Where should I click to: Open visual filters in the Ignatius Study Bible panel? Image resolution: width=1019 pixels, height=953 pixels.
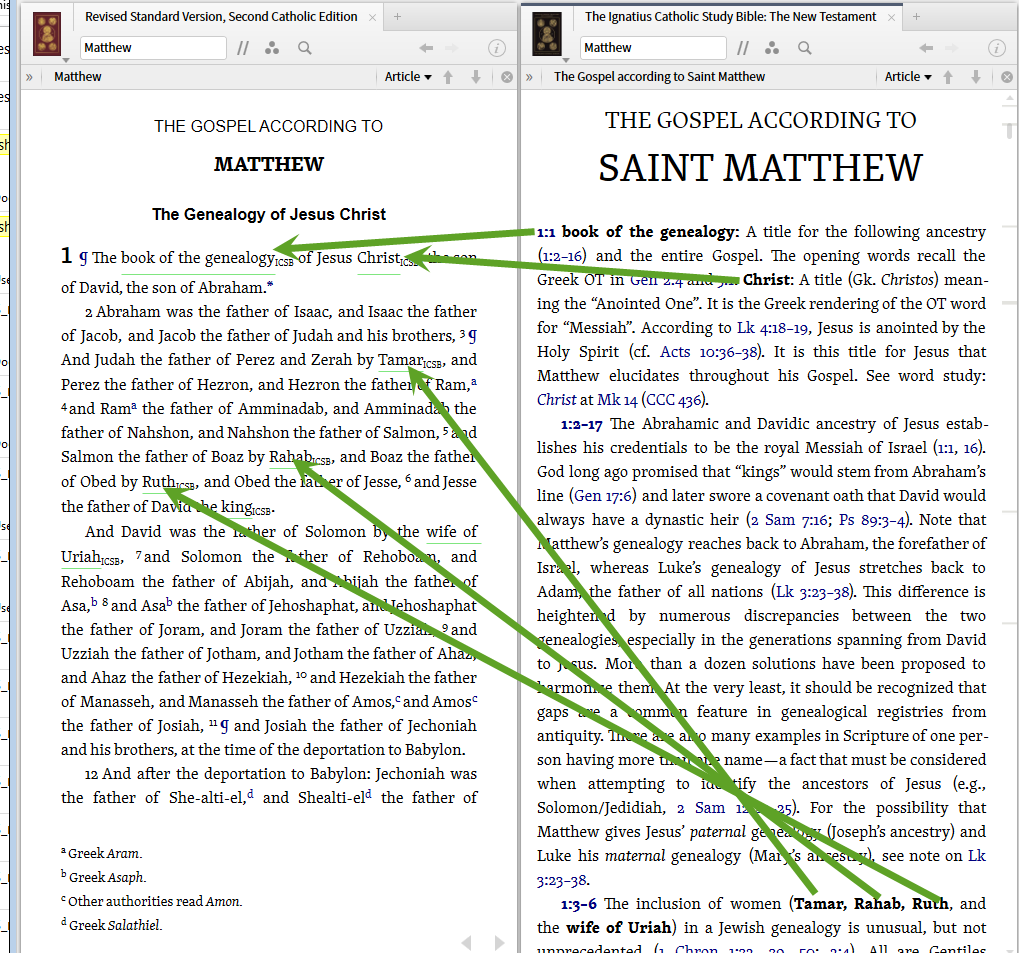pyautogui.click(x=772, y=47)
